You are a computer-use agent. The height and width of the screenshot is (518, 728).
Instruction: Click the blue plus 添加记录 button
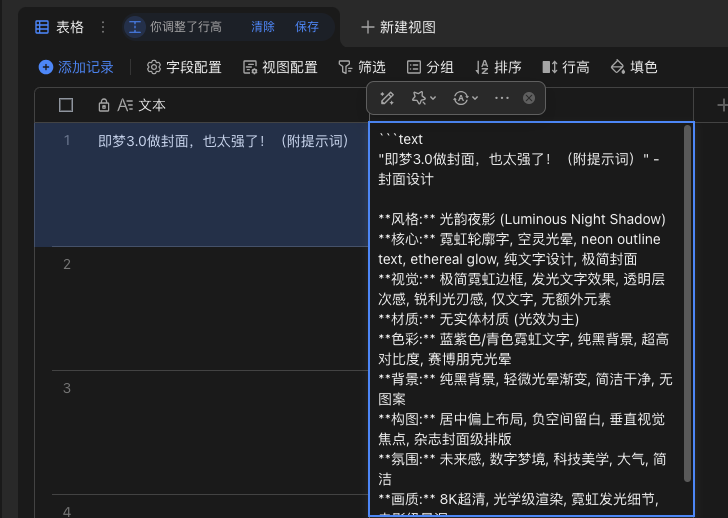pos(76,67)
